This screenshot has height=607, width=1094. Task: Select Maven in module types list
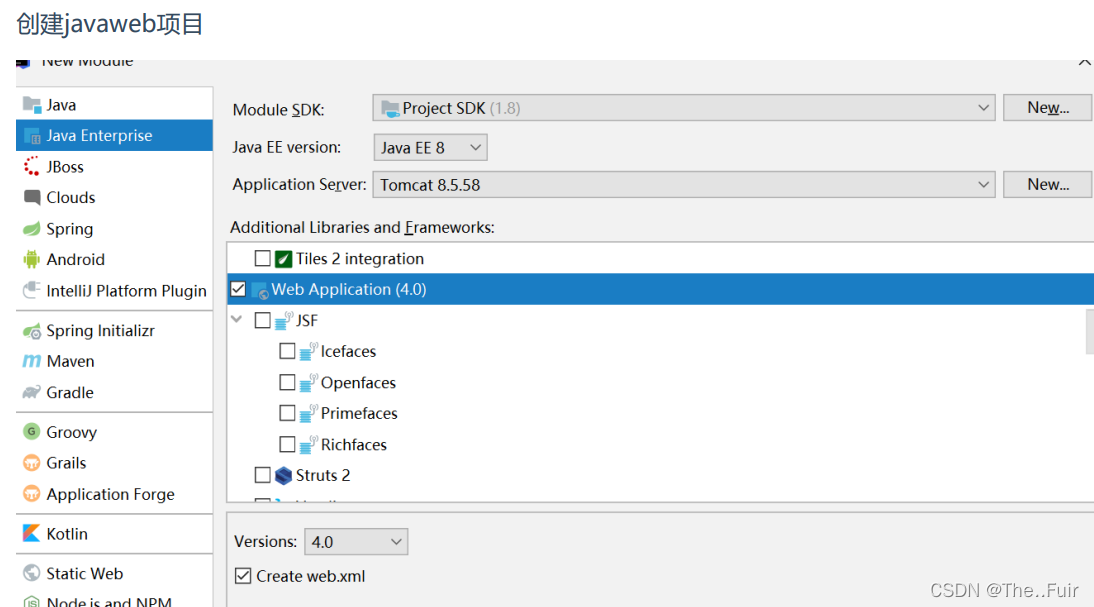click(x=114, y=361)
